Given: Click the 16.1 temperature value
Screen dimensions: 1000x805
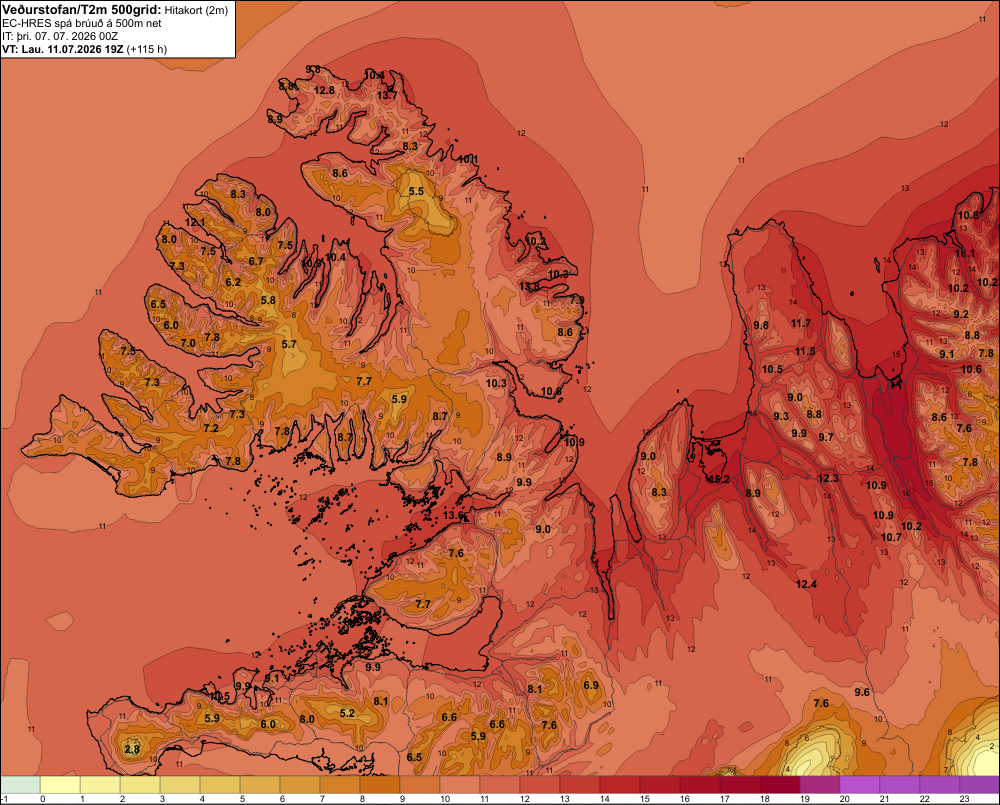Looking at the screenshot, I should pyautogui.click(x=965, y=253).
